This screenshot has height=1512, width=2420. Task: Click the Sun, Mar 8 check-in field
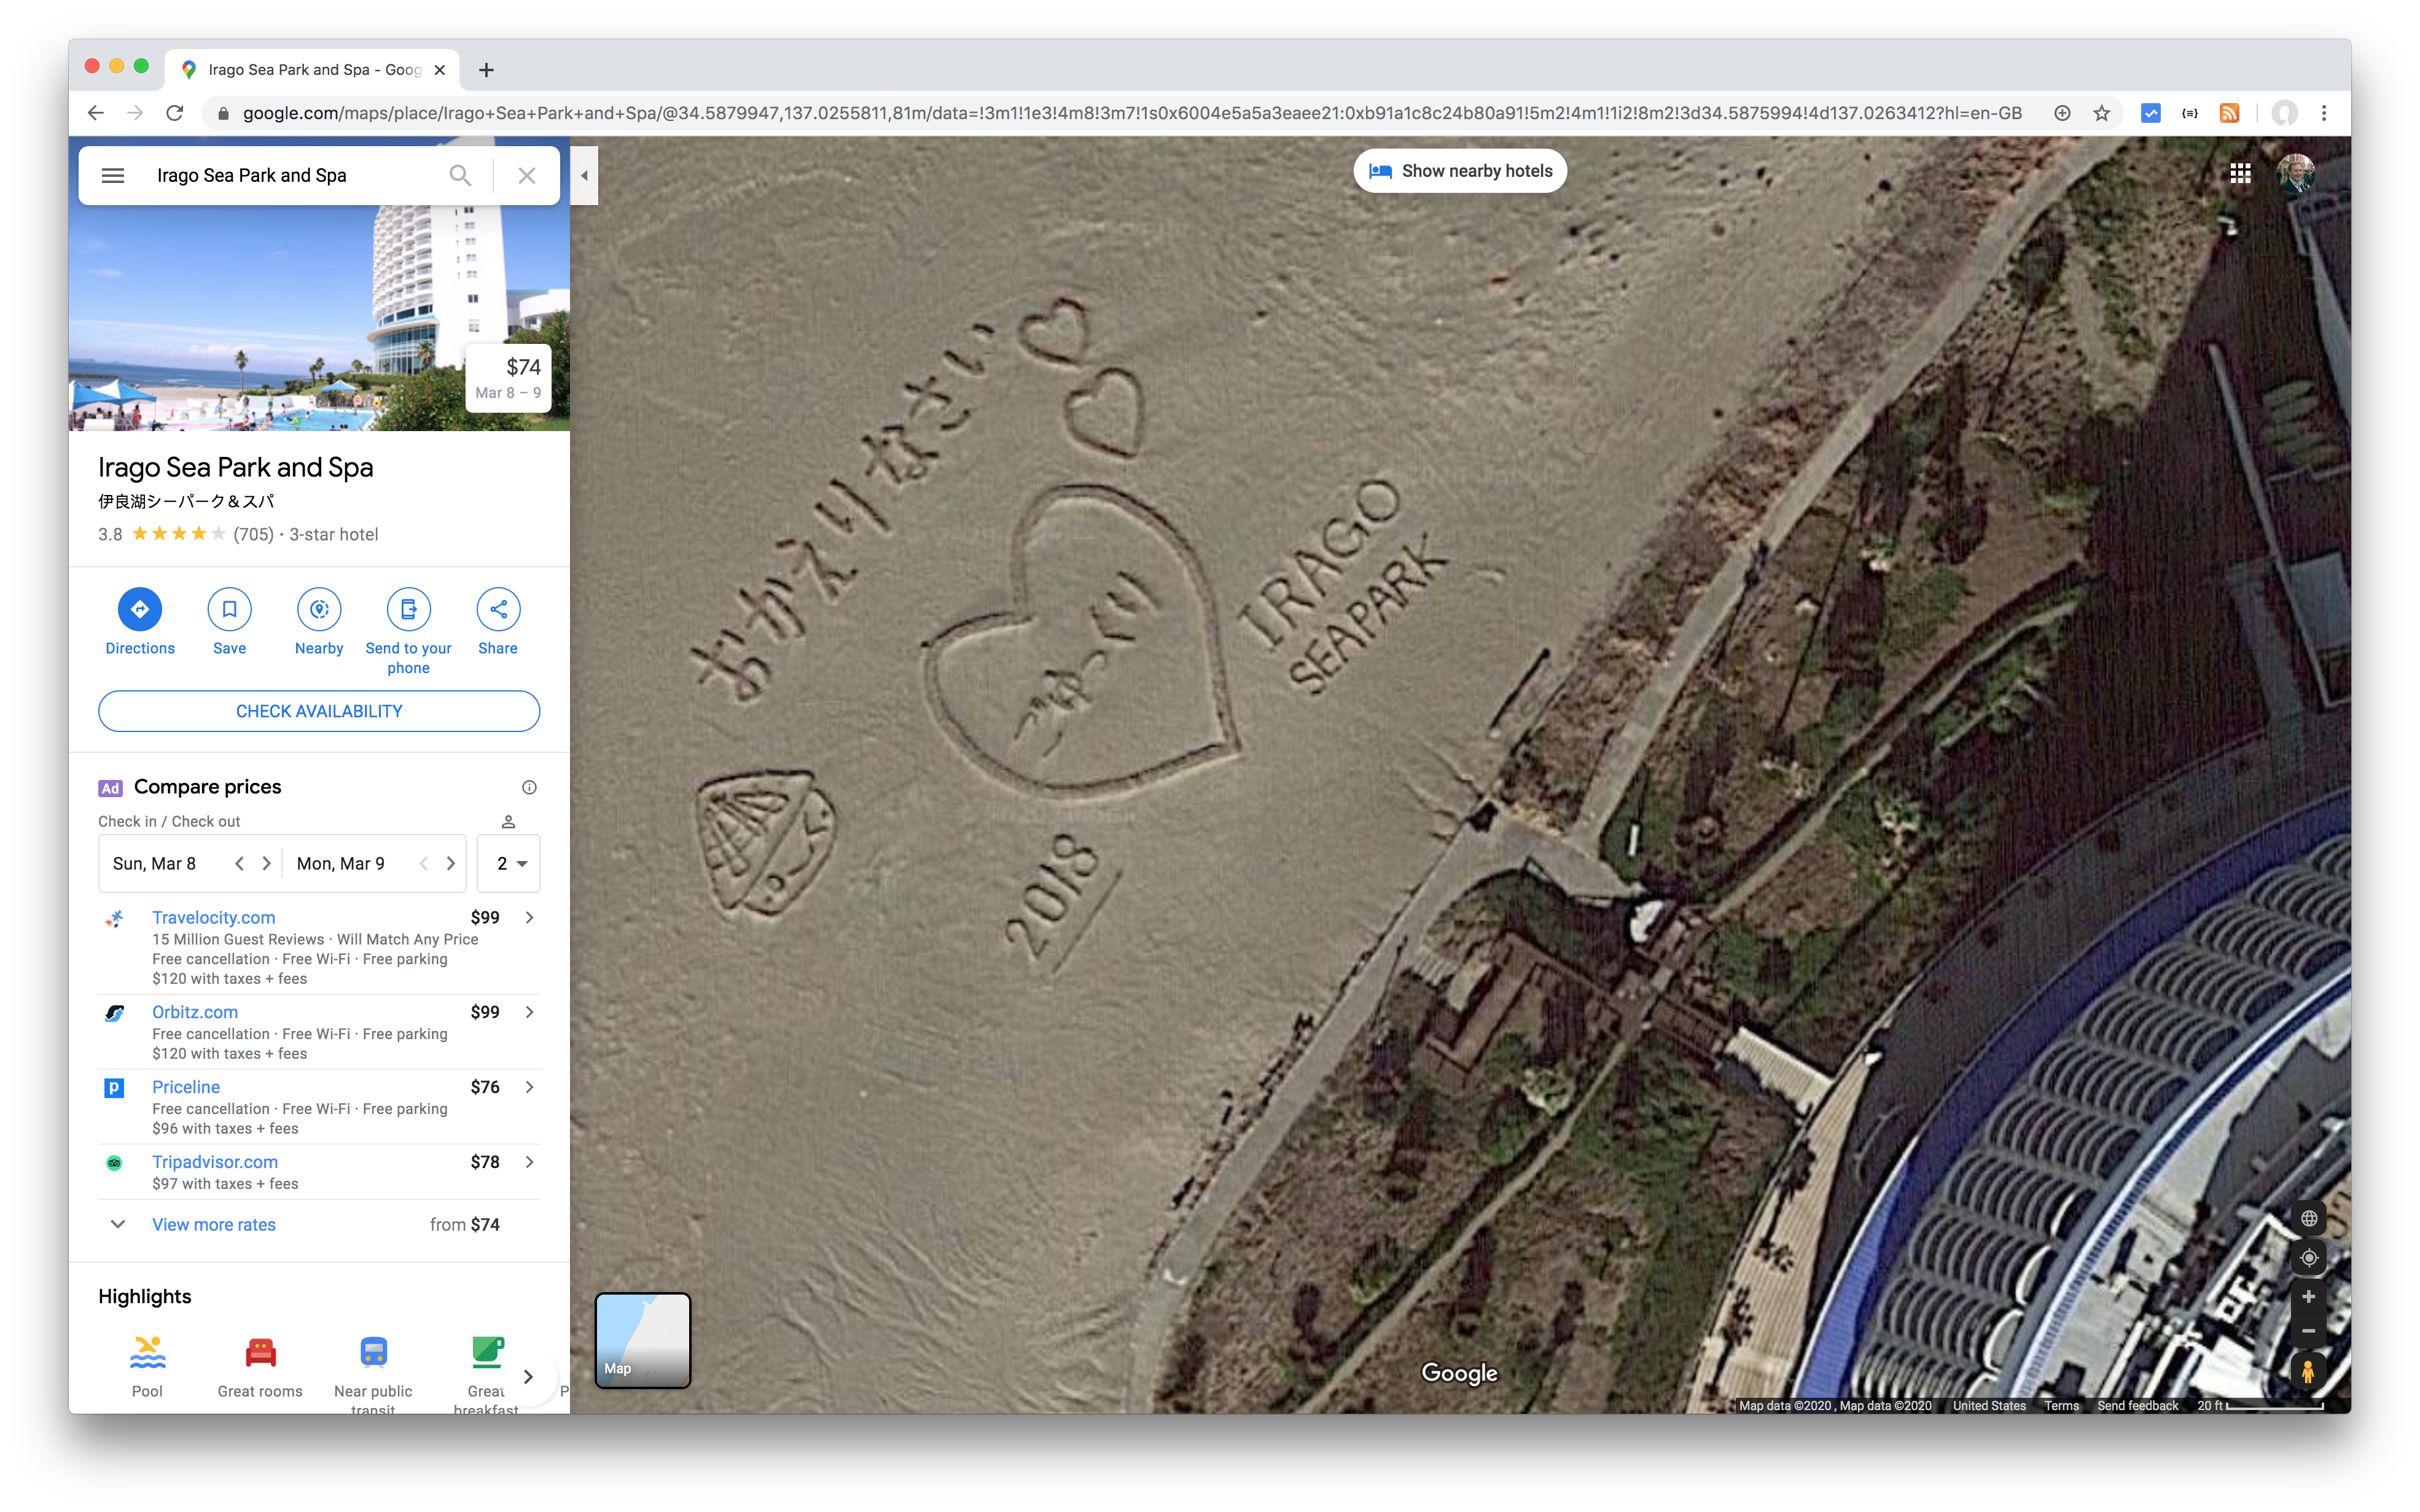click(x=155, y=863)
